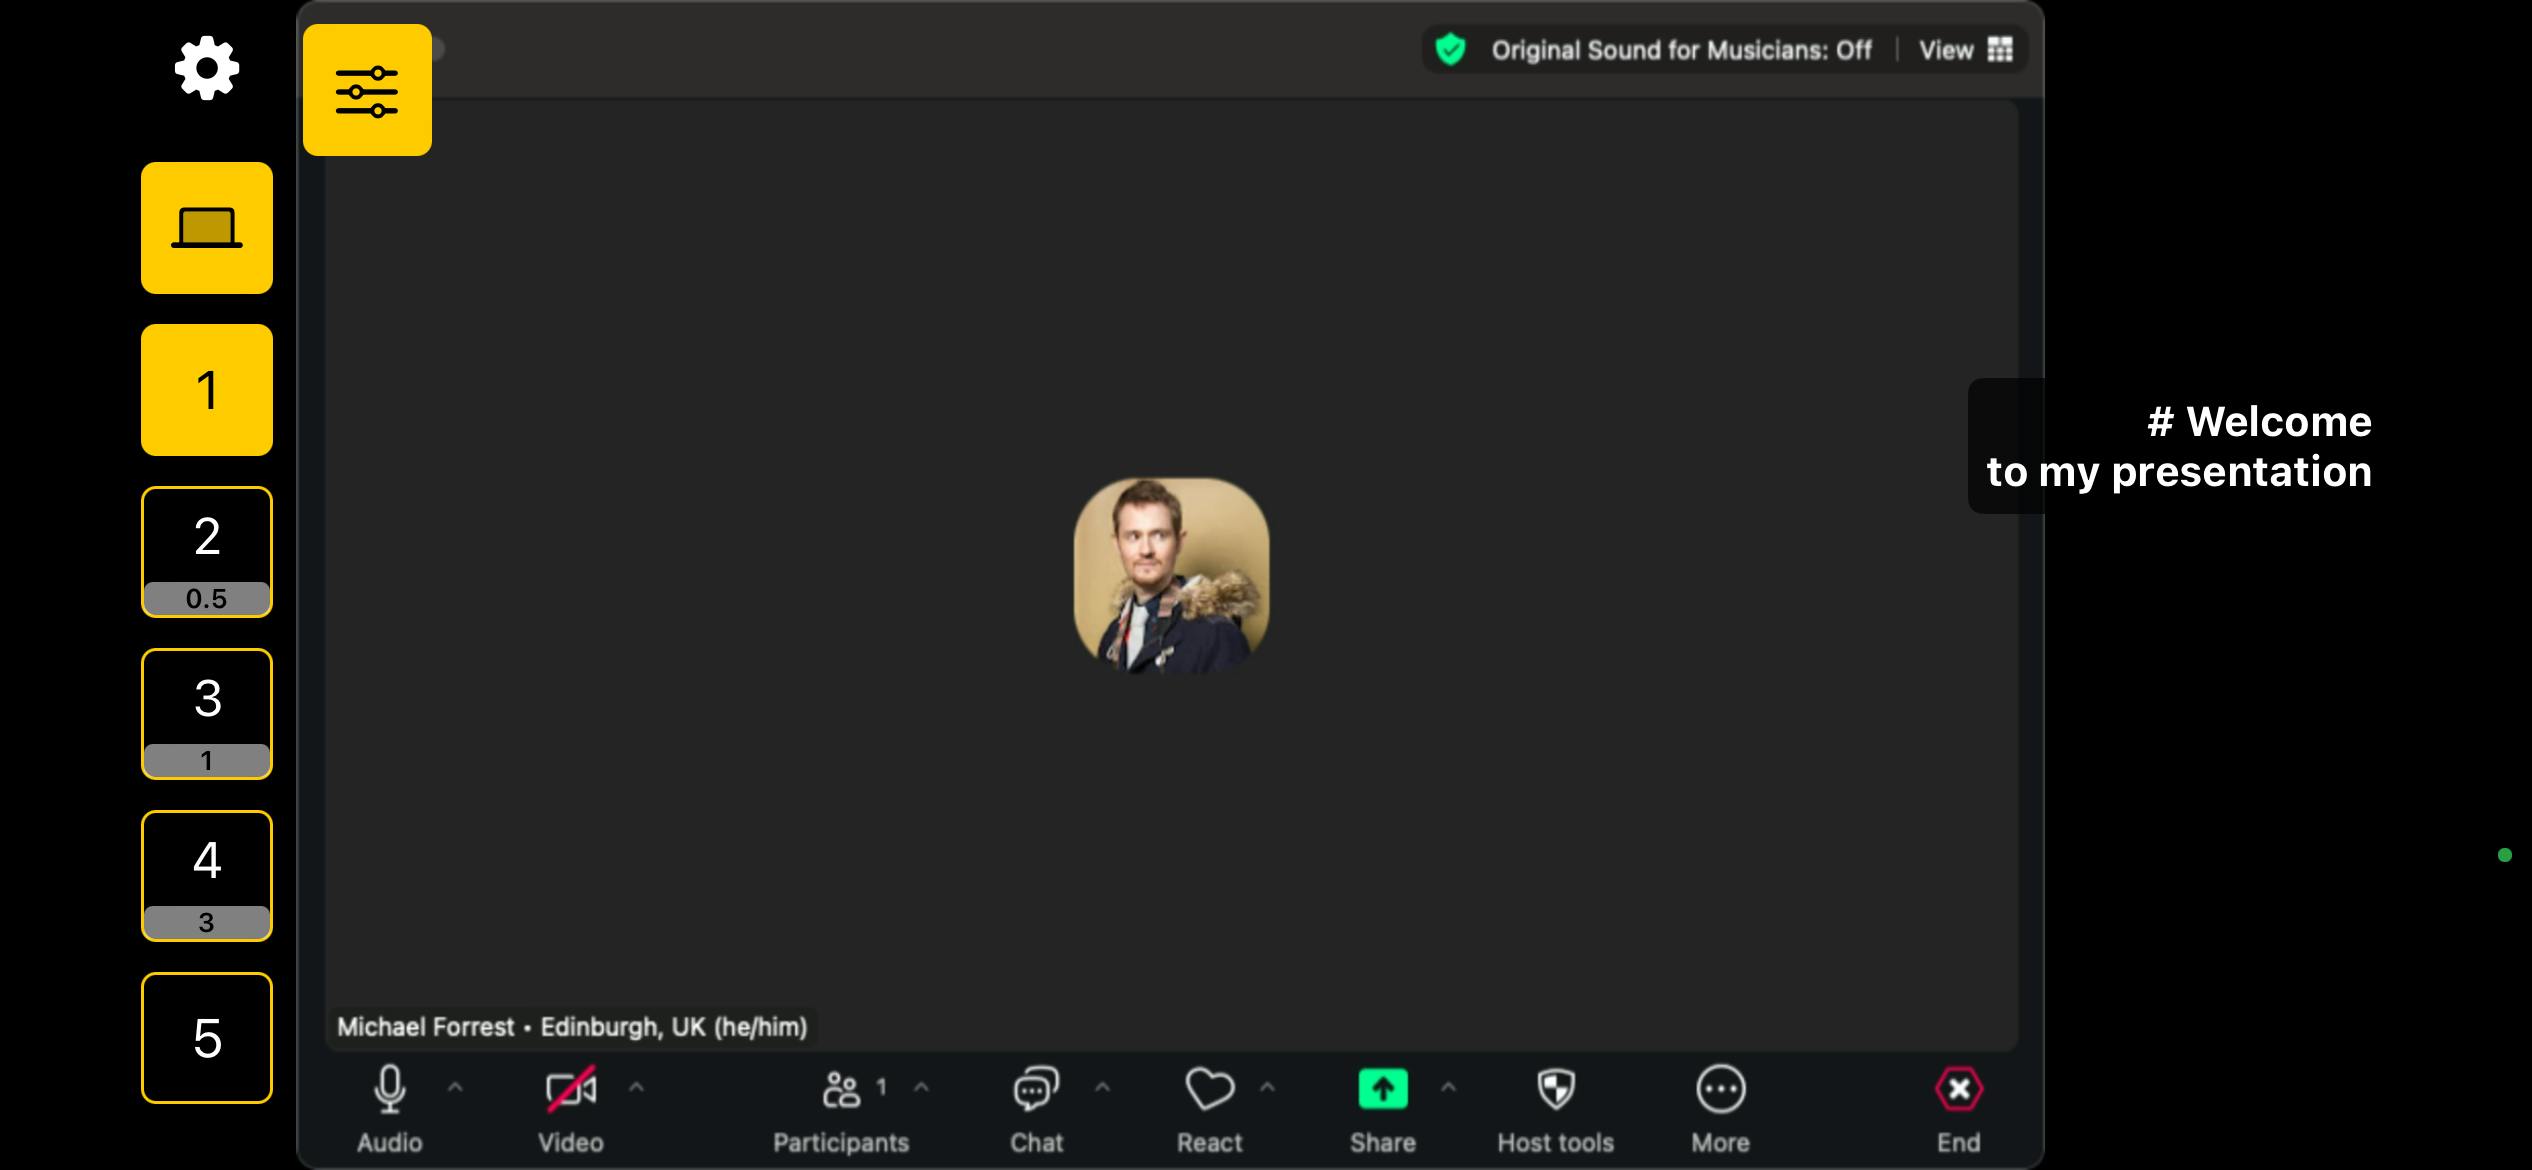Click the Audio microphone icon
The image size is (2532, 1170).
tap(388, 1088)
